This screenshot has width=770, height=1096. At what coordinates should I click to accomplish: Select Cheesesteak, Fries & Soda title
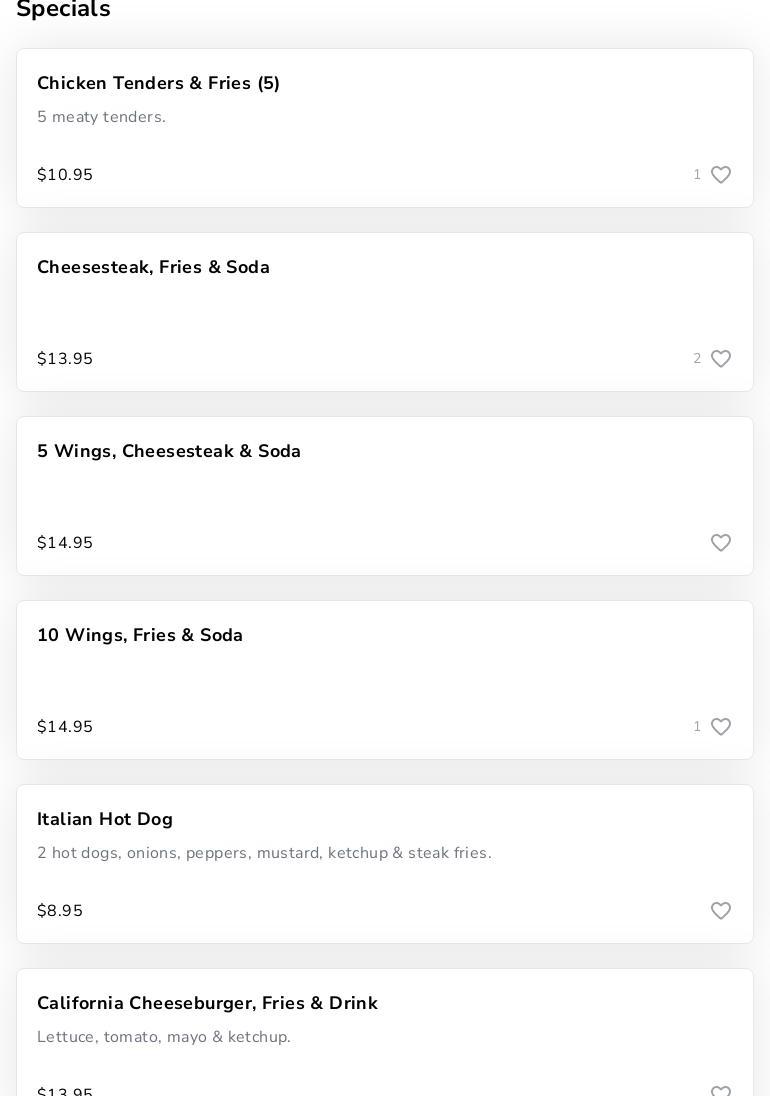click(153, 268)
